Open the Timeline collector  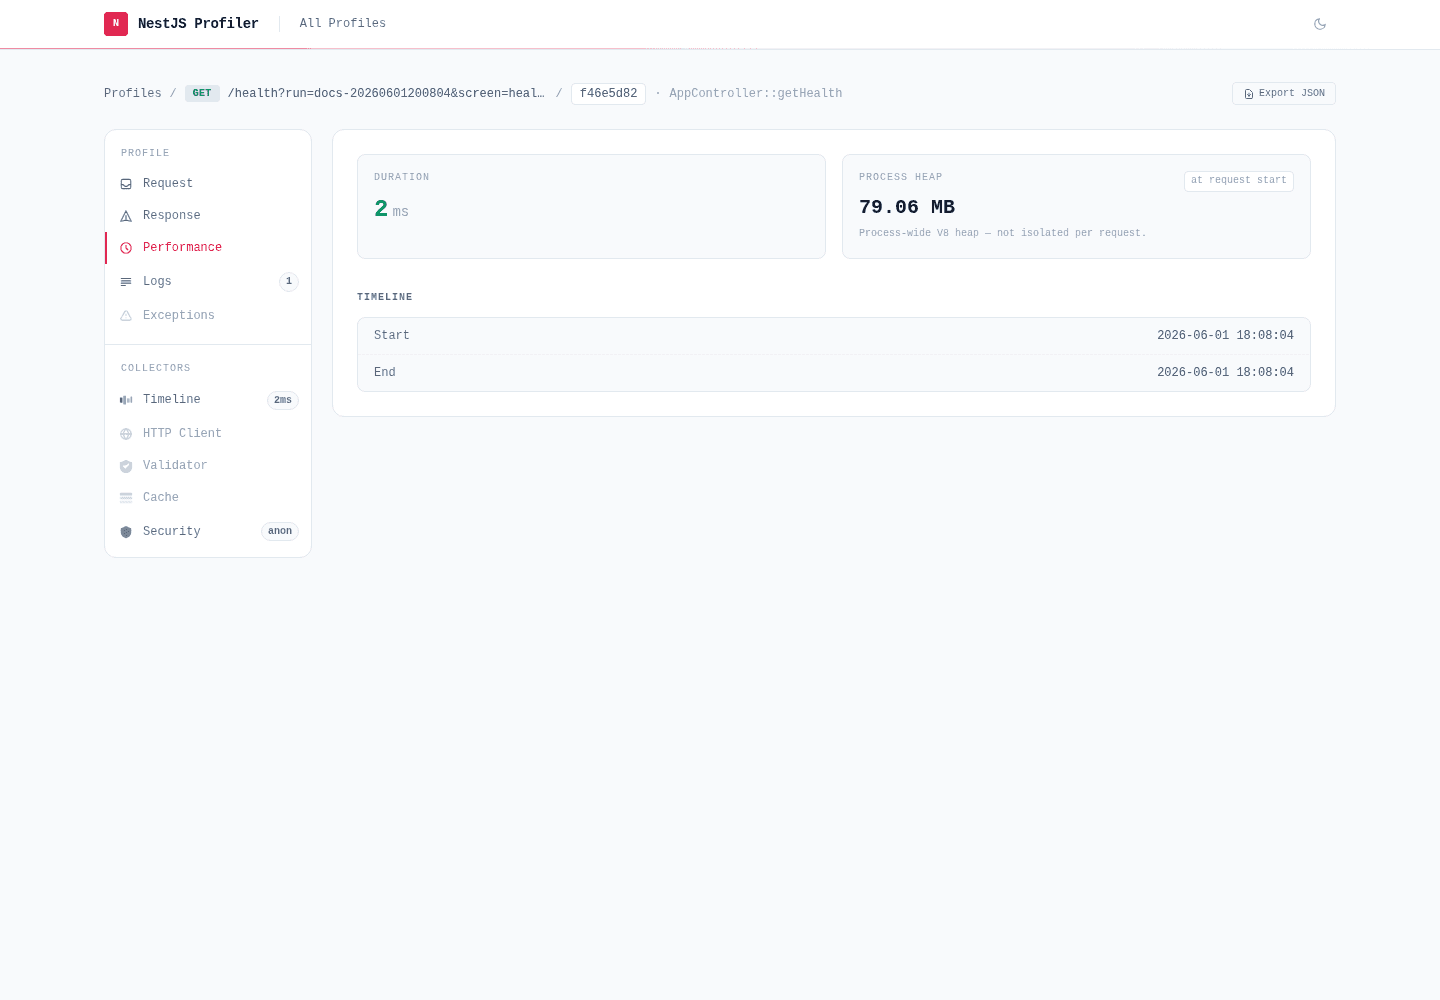[x=208, y=399]
